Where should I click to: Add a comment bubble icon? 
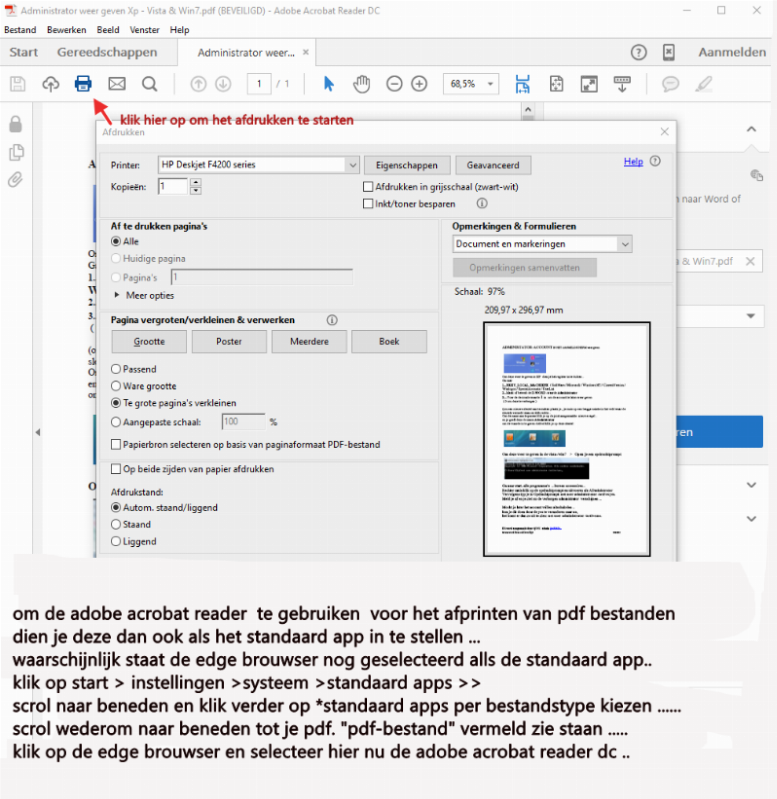pos(671,84)
